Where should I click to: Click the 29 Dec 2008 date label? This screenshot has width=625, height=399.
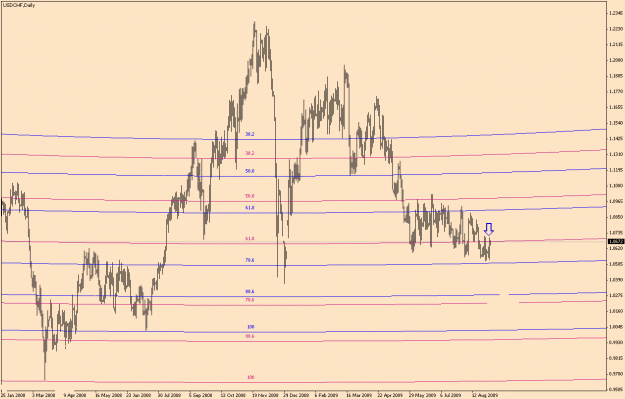296,395
